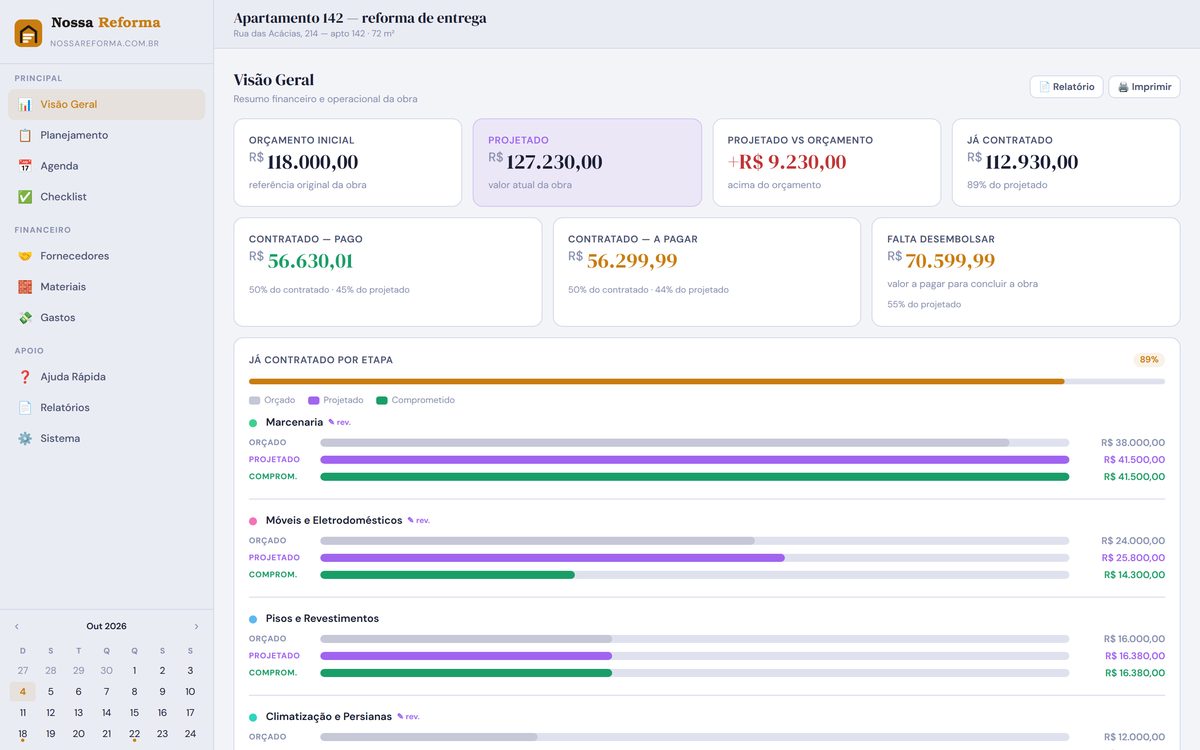This screenshot has width=1200, height=750.
Task: Click the green Comprometido legend swatch
Action: point(382,401)
